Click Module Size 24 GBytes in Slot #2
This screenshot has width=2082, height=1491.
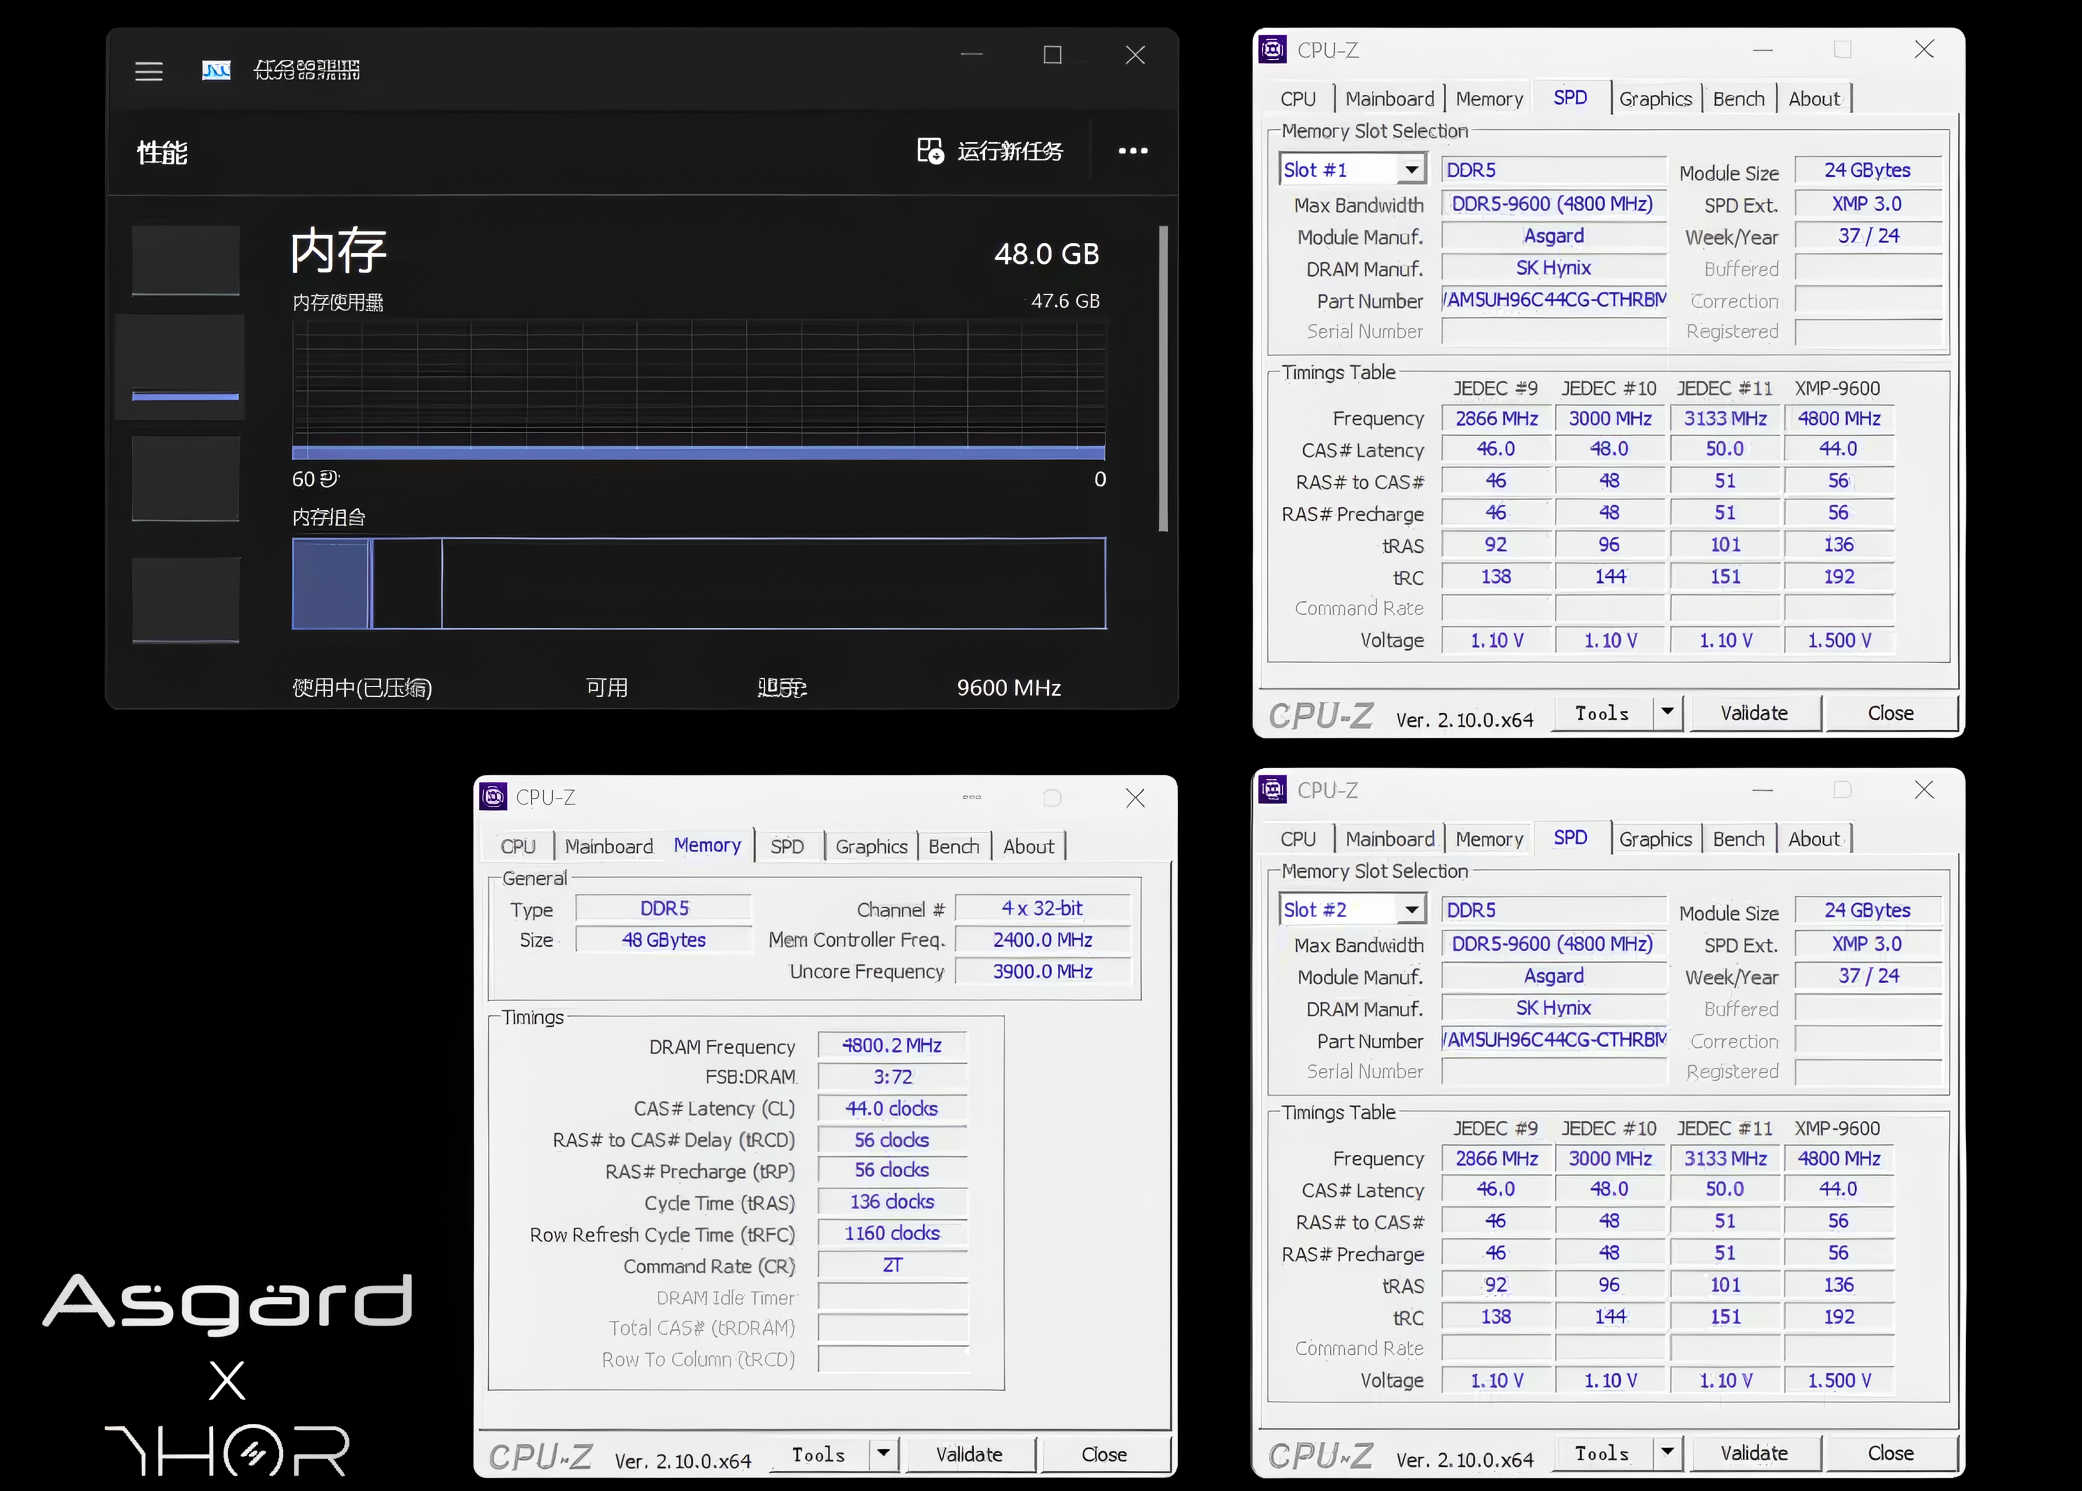[x=1867, y=910]
